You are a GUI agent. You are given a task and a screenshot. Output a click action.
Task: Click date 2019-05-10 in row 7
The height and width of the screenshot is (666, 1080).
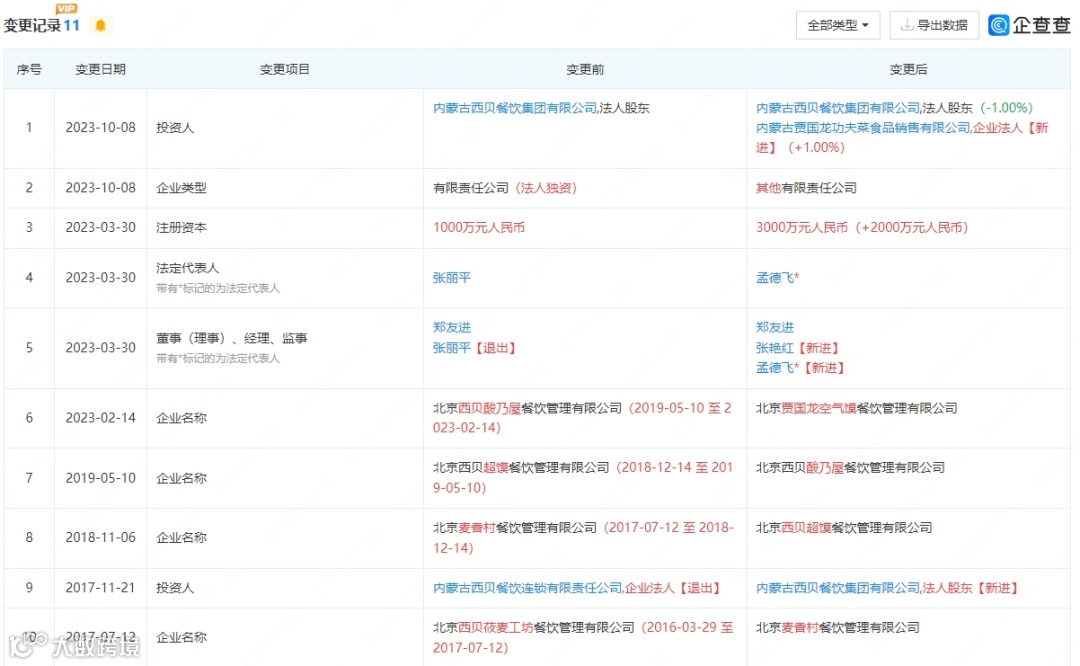101,478
